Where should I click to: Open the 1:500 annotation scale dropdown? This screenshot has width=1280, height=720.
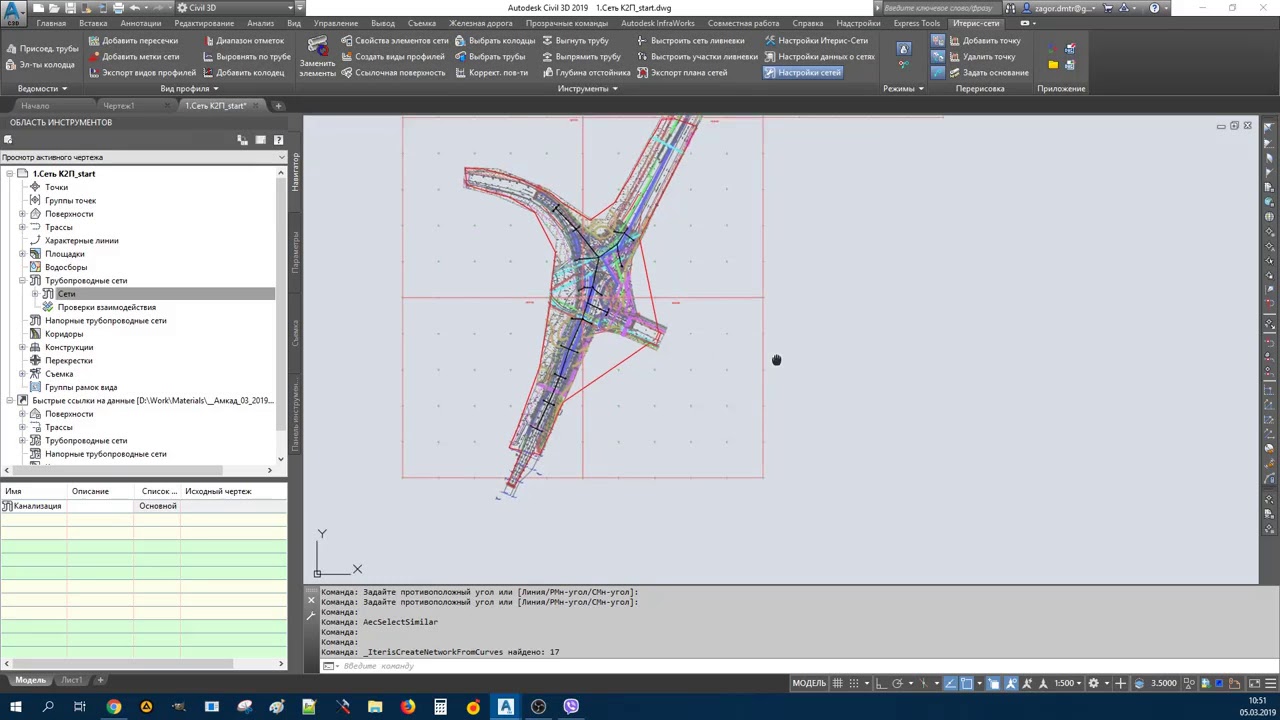click(x=1068, y=683)
